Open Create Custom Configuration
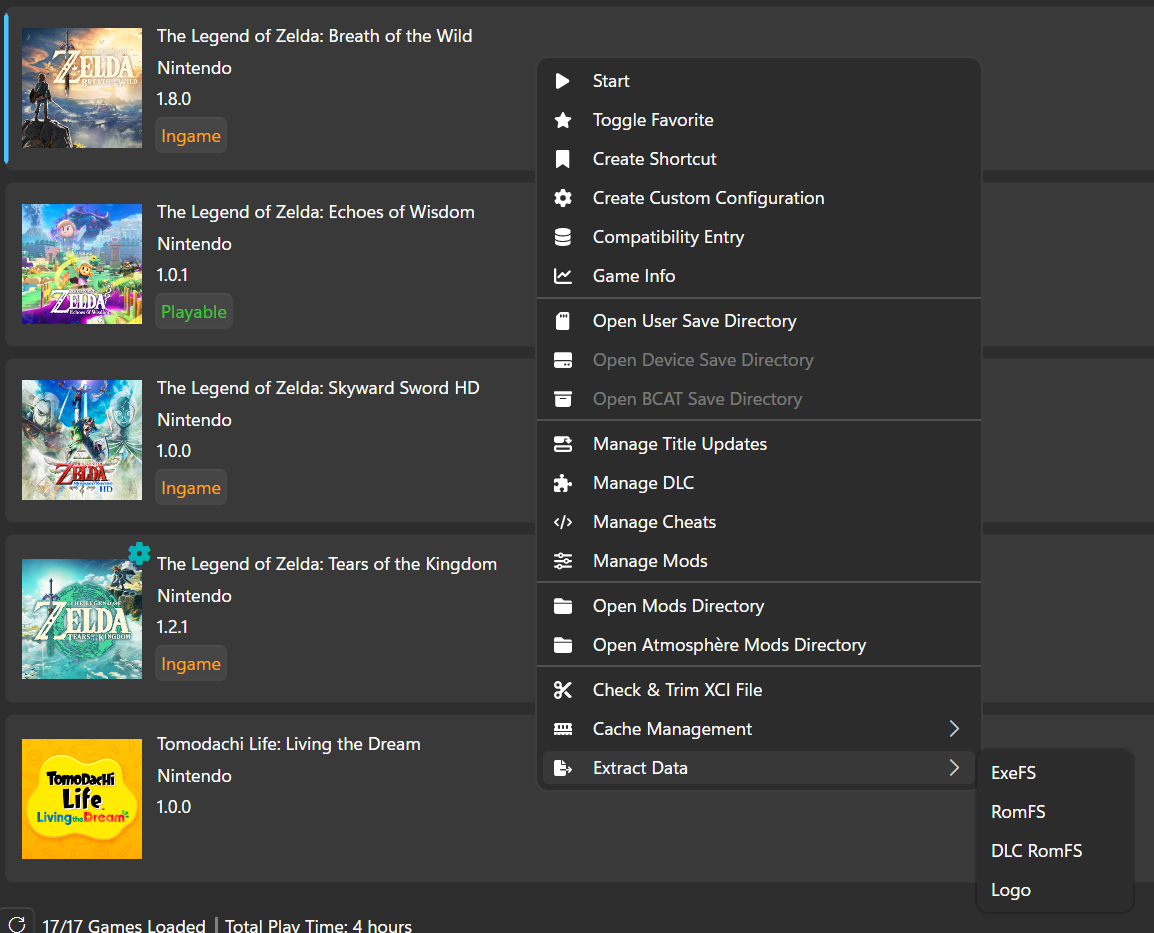Screen dimensions: 1154x933 pyautogui.click(x=759, y=198)
